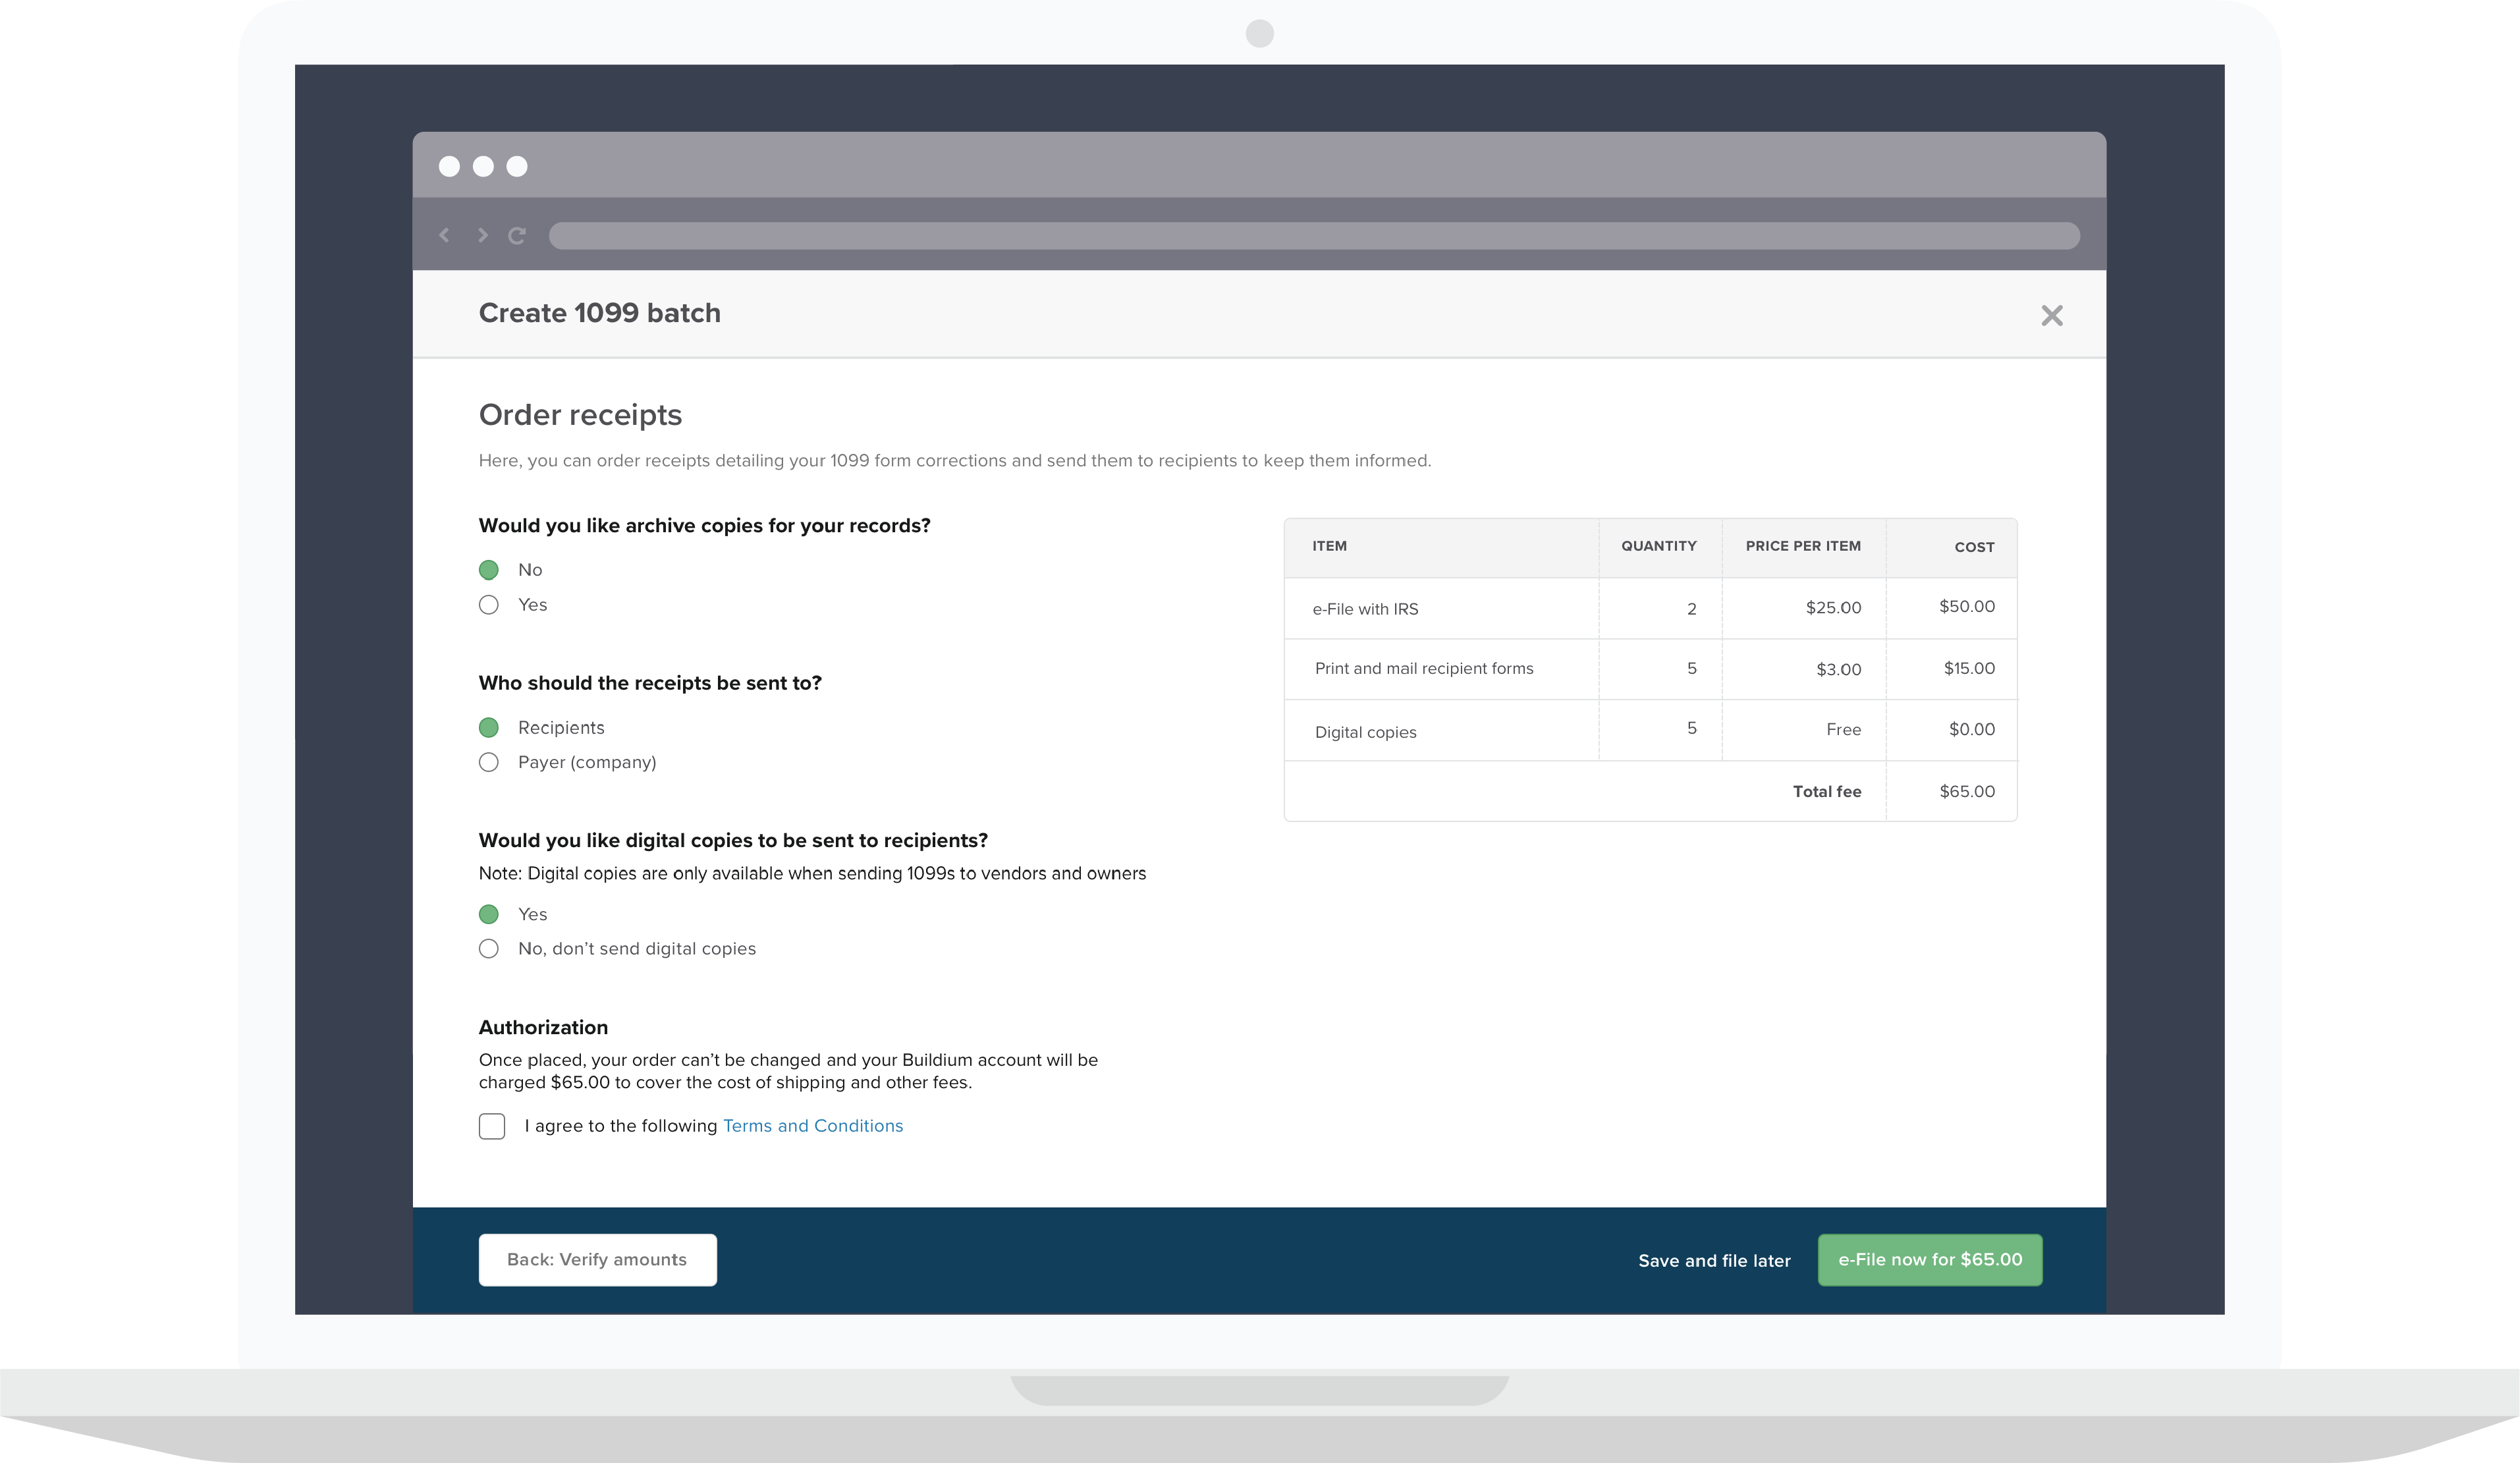Click the e-File with IRS row label
Image resolution: width=2520 pixels, height=1463 pixels.
(x=1365, y=609)
